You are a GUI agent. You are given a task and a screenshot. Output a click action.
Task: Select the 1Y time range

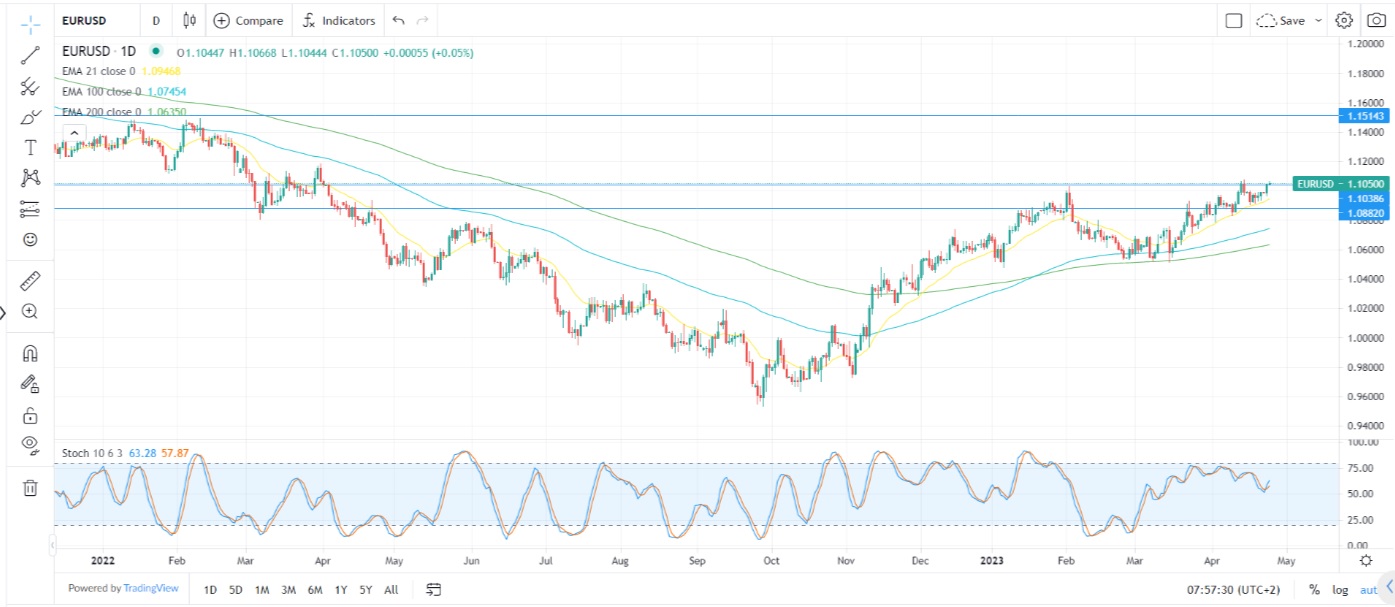[341, 590]
